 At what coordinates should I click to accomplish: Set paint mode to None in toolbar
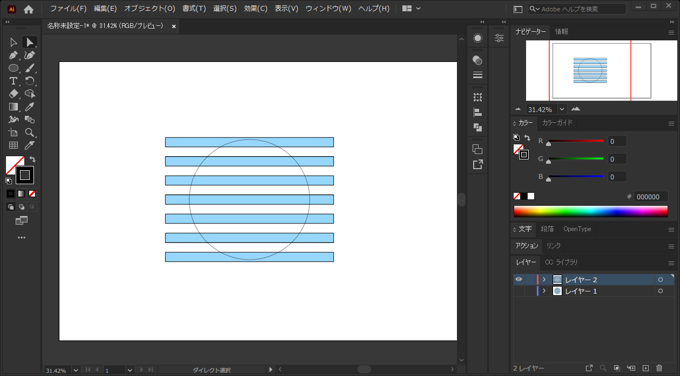coord(32,194)
